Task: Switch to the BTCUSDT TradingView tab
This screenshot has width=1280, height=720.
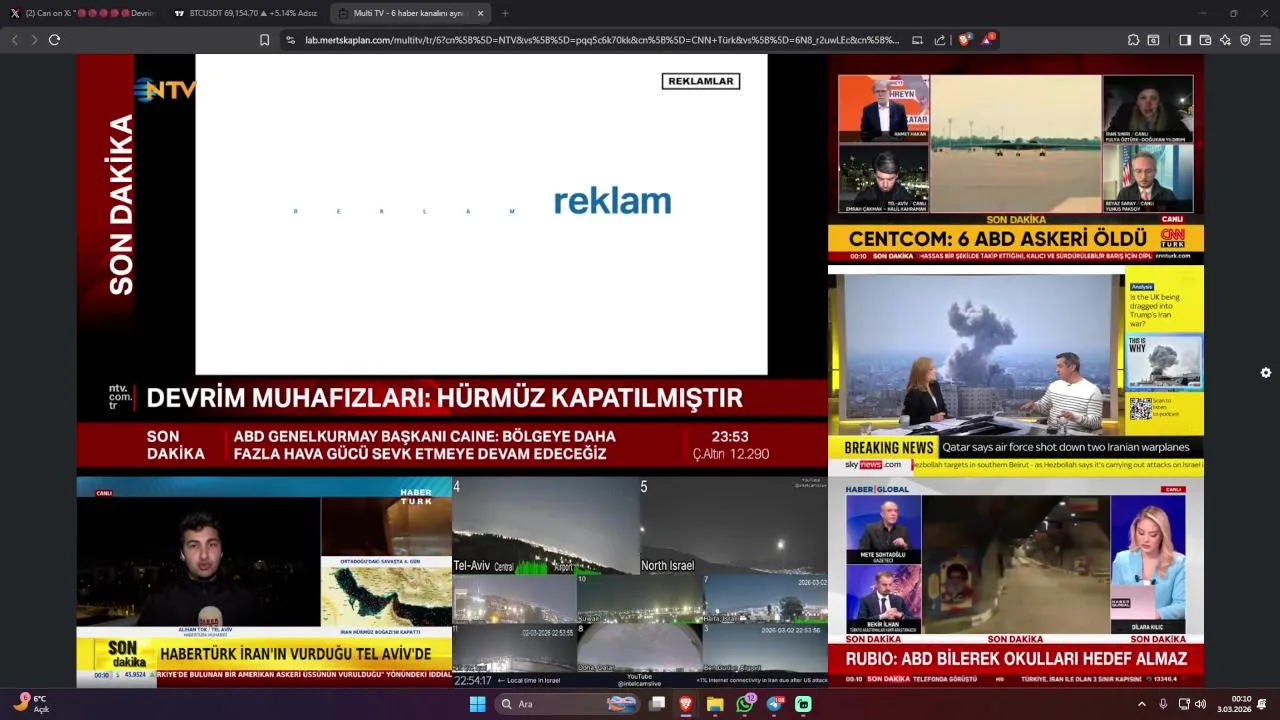Action: 245,13
